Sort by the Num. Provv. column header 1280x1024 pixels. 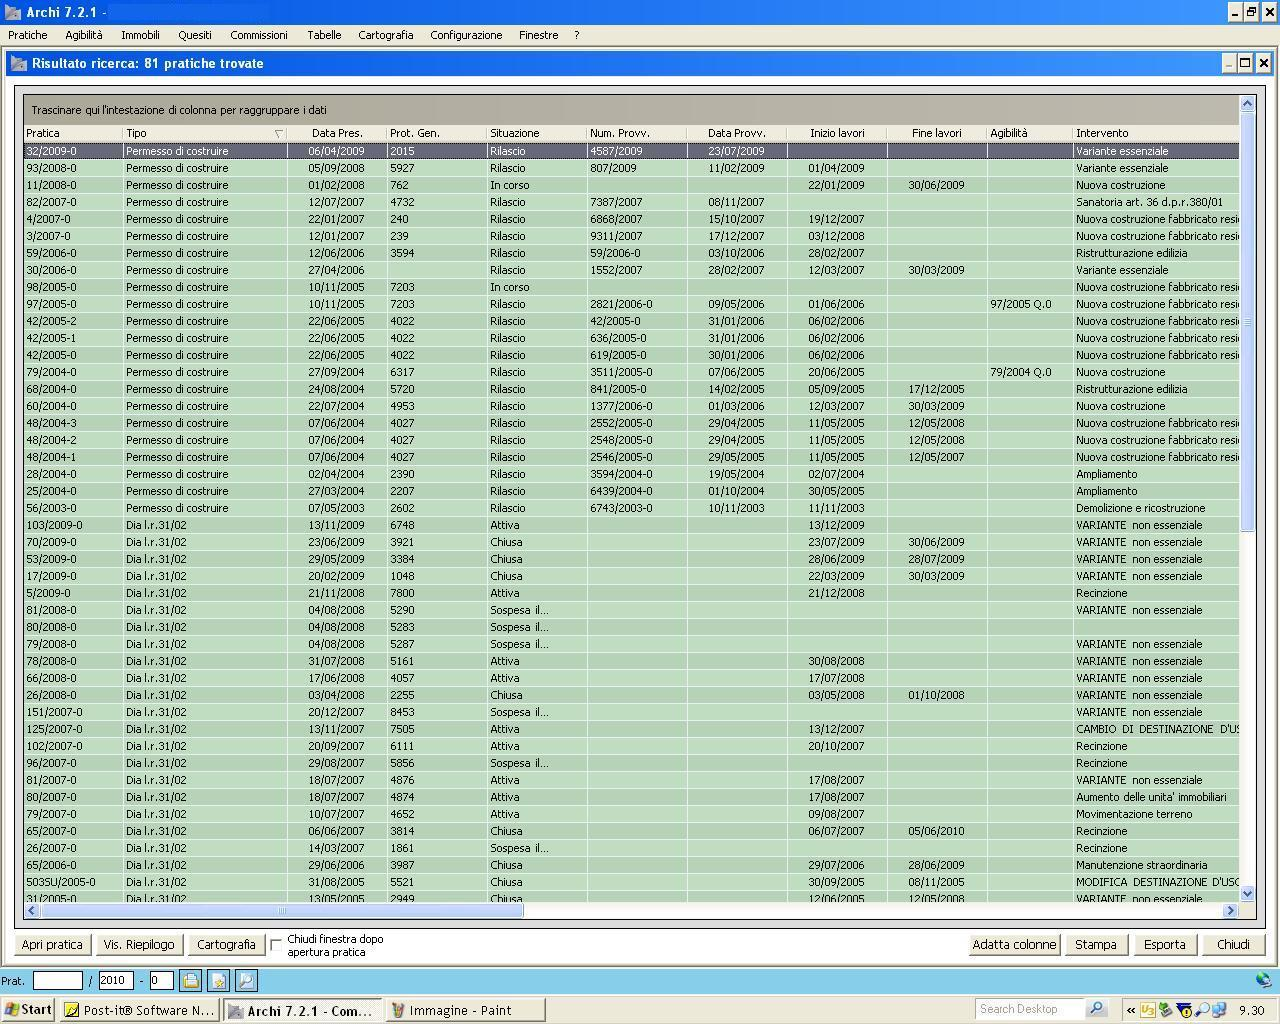tap(637, 133)
